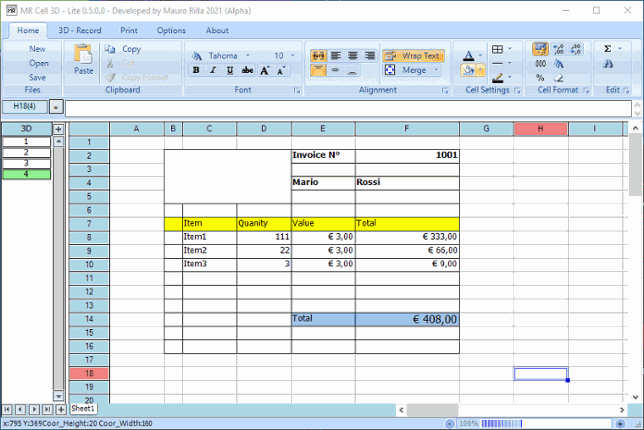Open the 3D - Record tab
This screenshot has width=644, height=430.
click(80, 30)
